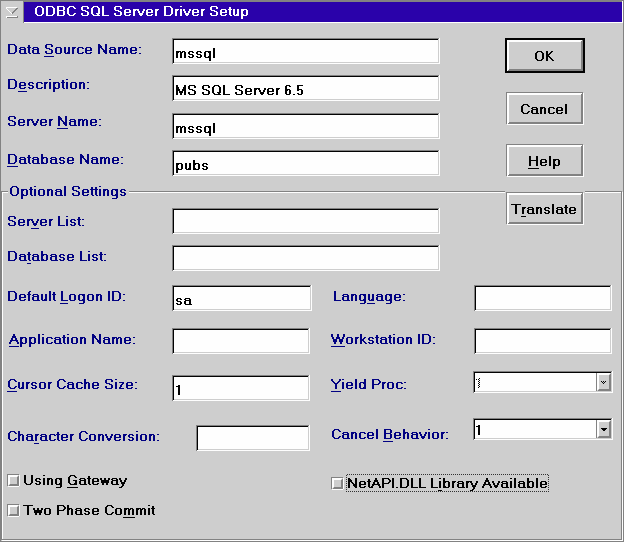624x542 pixels.
Task: Select the Default Logon ID field
Action: [x=242, y=298]
